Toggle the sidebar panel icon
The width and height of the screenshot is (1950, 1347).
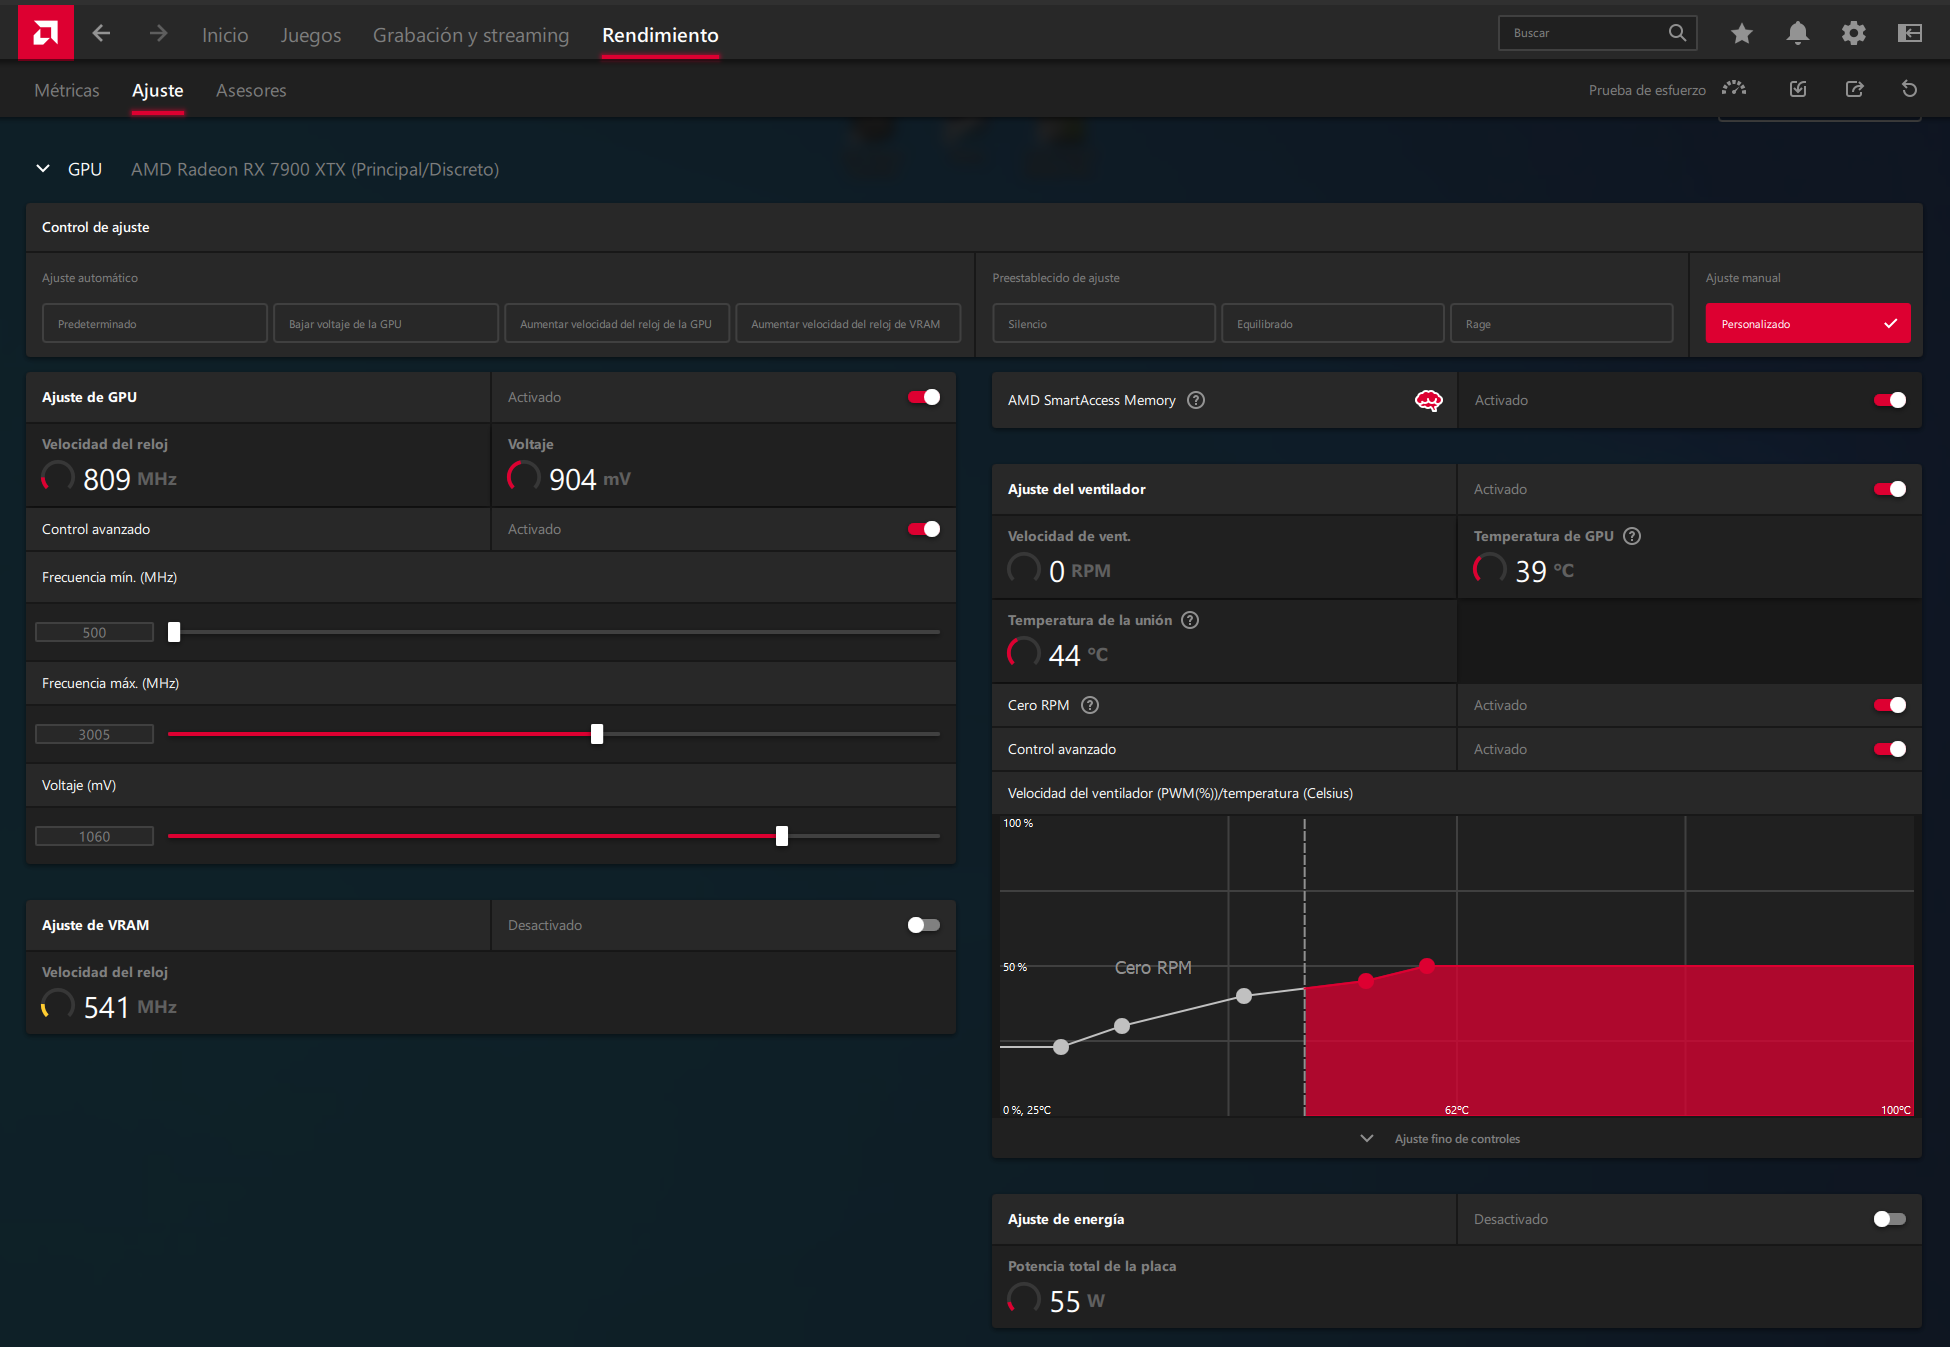1910,33
